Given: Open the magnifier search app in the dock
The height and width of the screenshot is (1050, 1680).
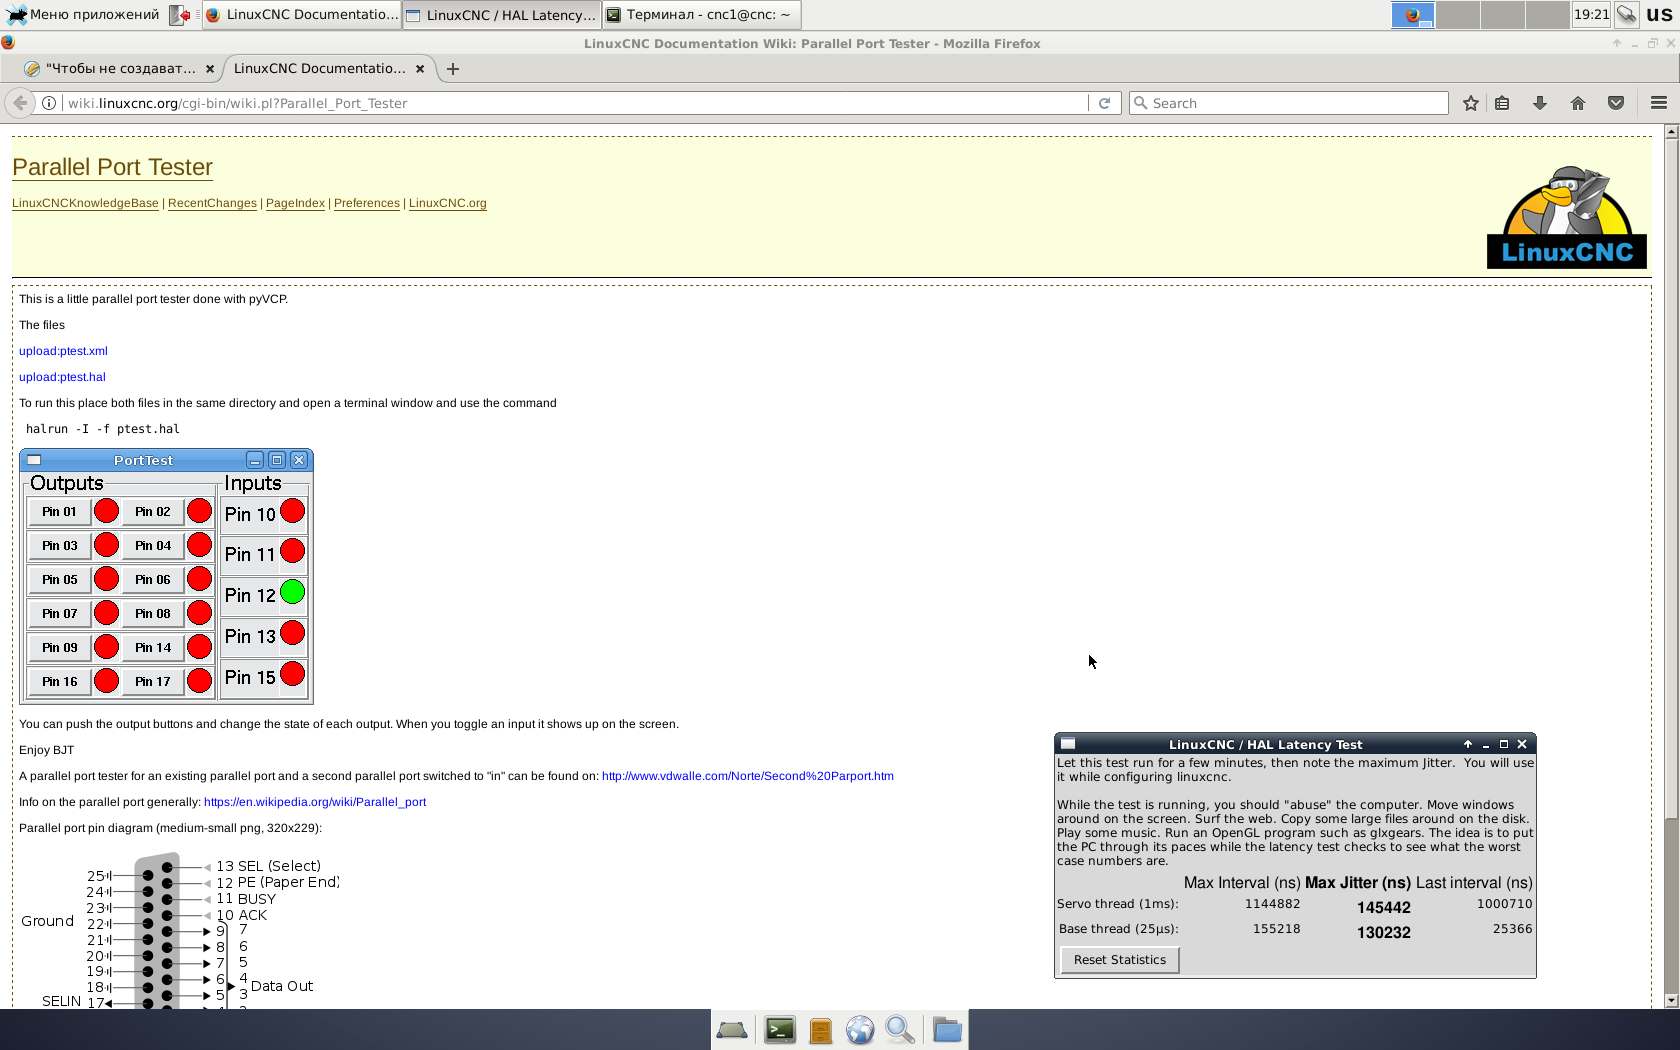Looking at the screenshot, I should point(900,1030).
